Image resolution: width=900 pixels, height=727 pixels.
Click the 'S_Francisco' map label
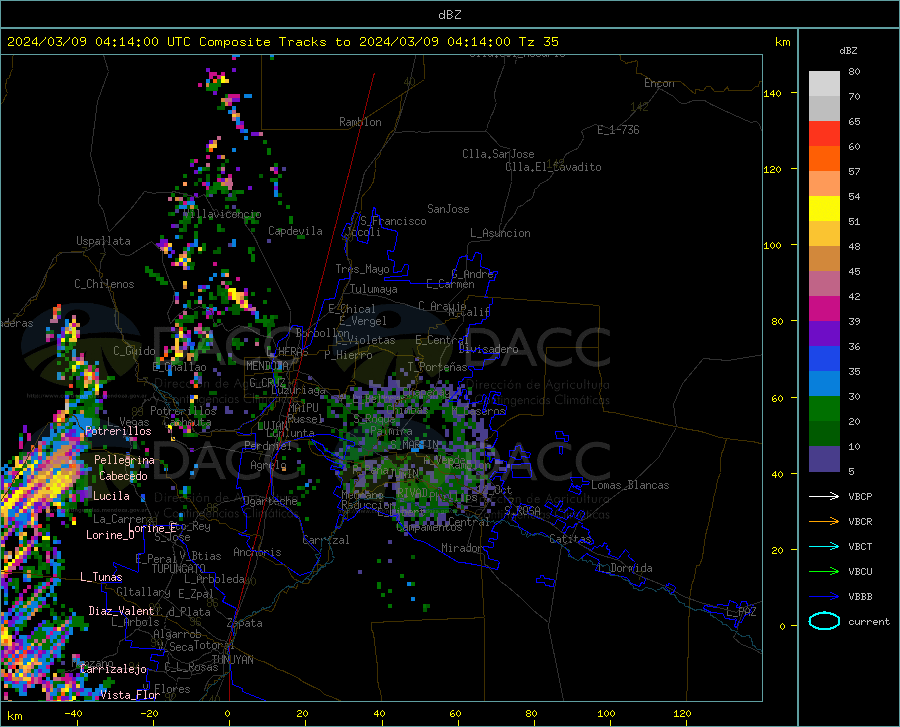pyautogui.click(x=393, y=221)
